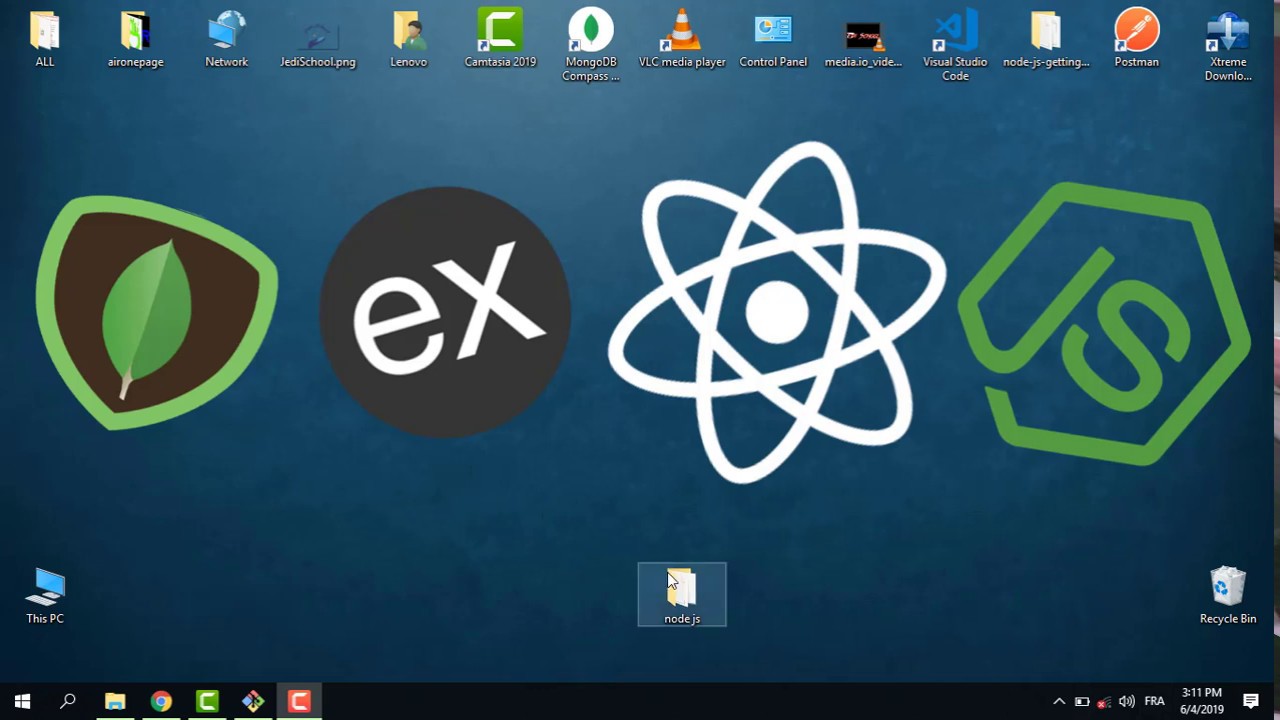Switch the FRA input language indicator
This screenshot has height=720, width=1280.
(x=1154, y=701)
